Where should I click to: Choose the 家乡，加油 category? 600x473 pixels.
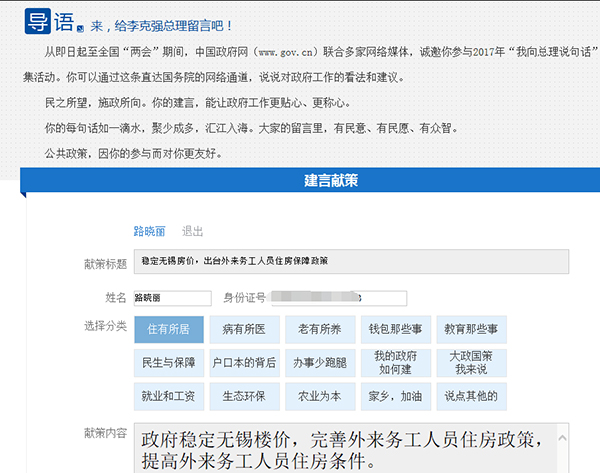(395, 396)
